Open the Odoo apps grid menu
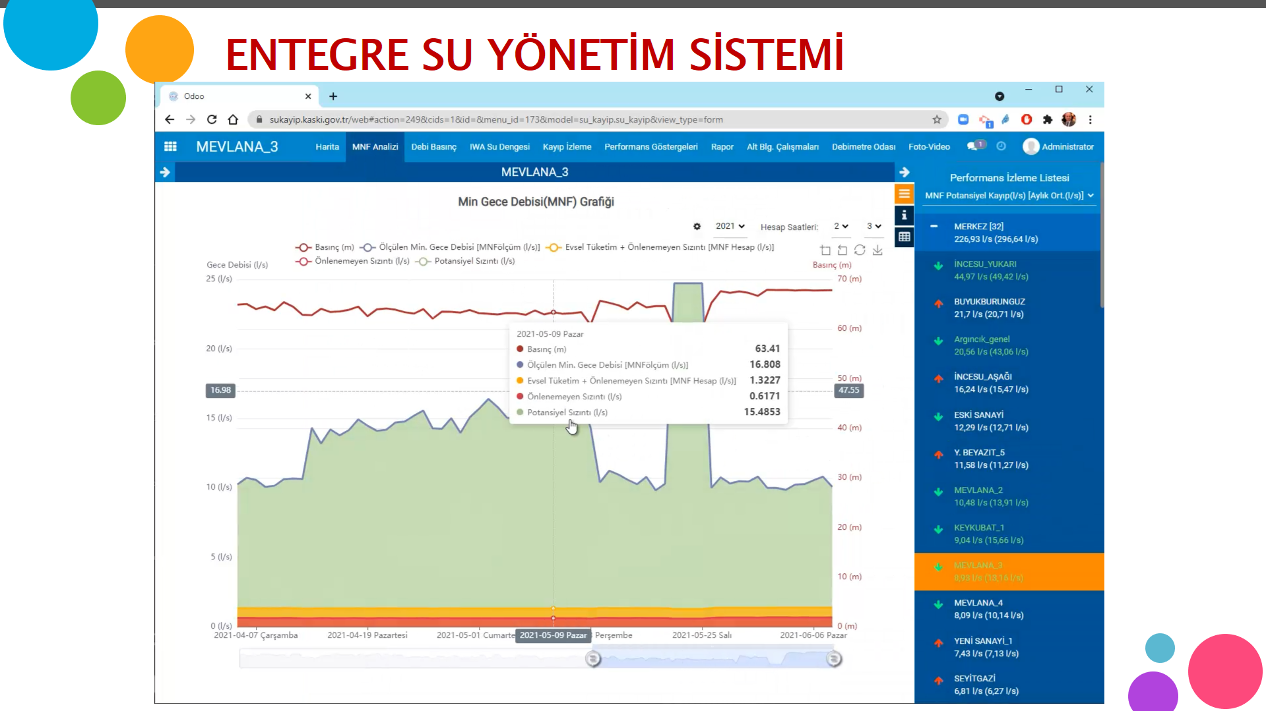The image size is (1266, 711). [x=170, y=146]
